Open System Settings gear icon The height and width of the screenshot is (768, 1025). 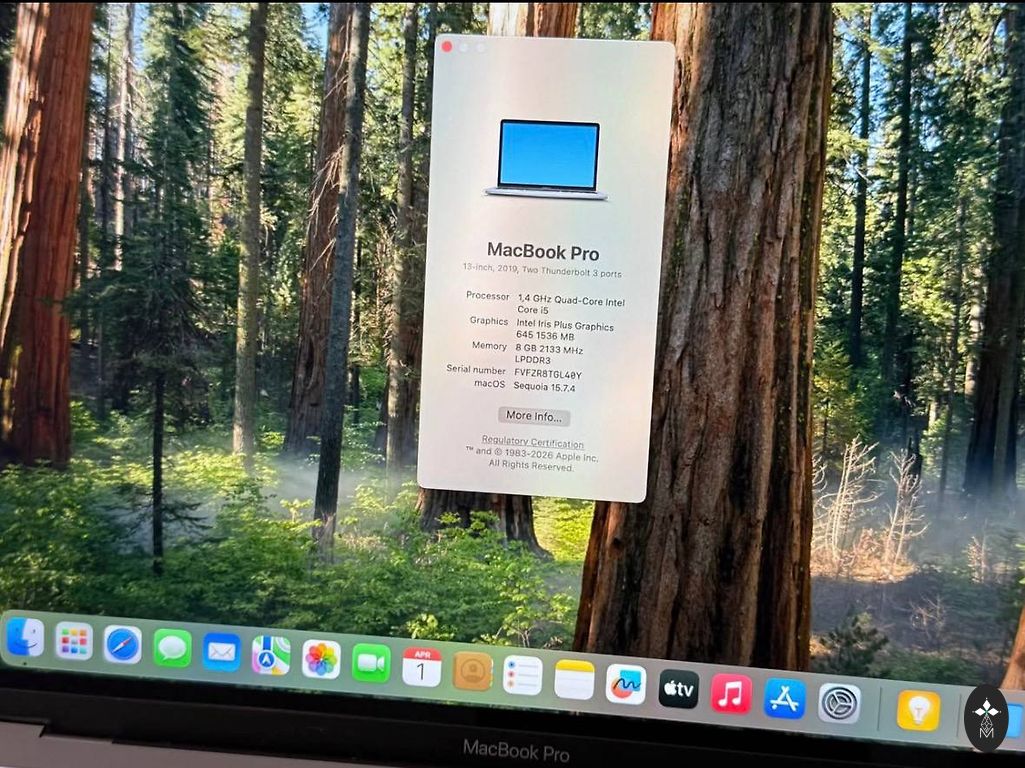coord(839,703)
